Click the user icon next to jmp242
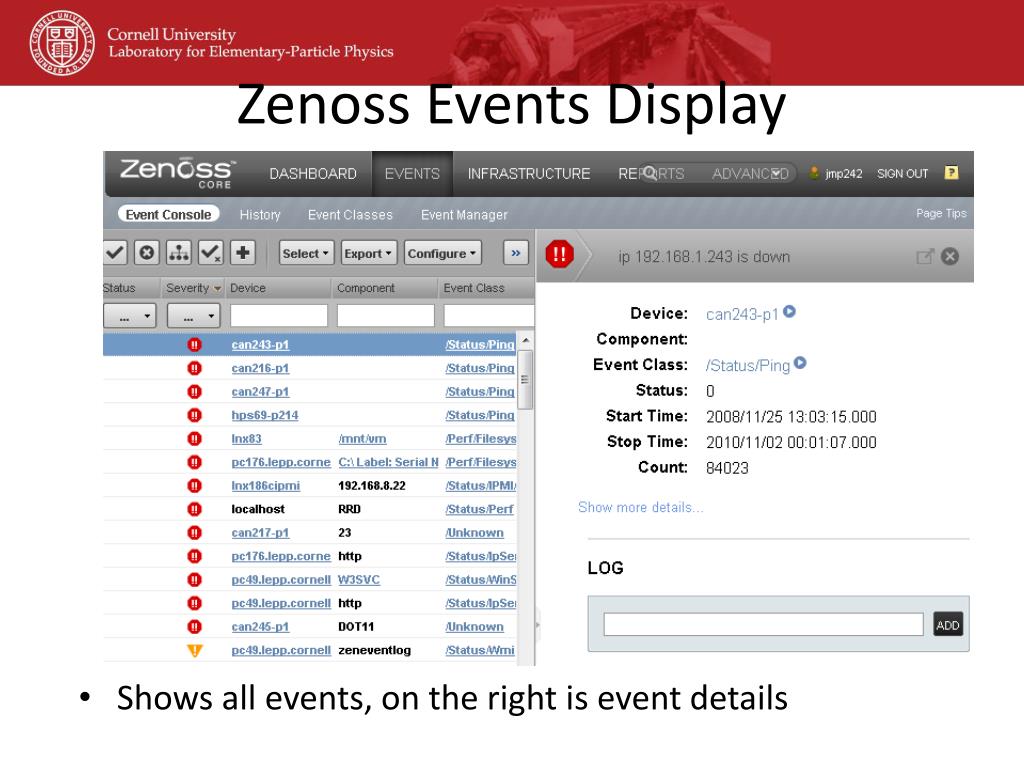This screenshot has width=1024, height=768. point(814,173)
